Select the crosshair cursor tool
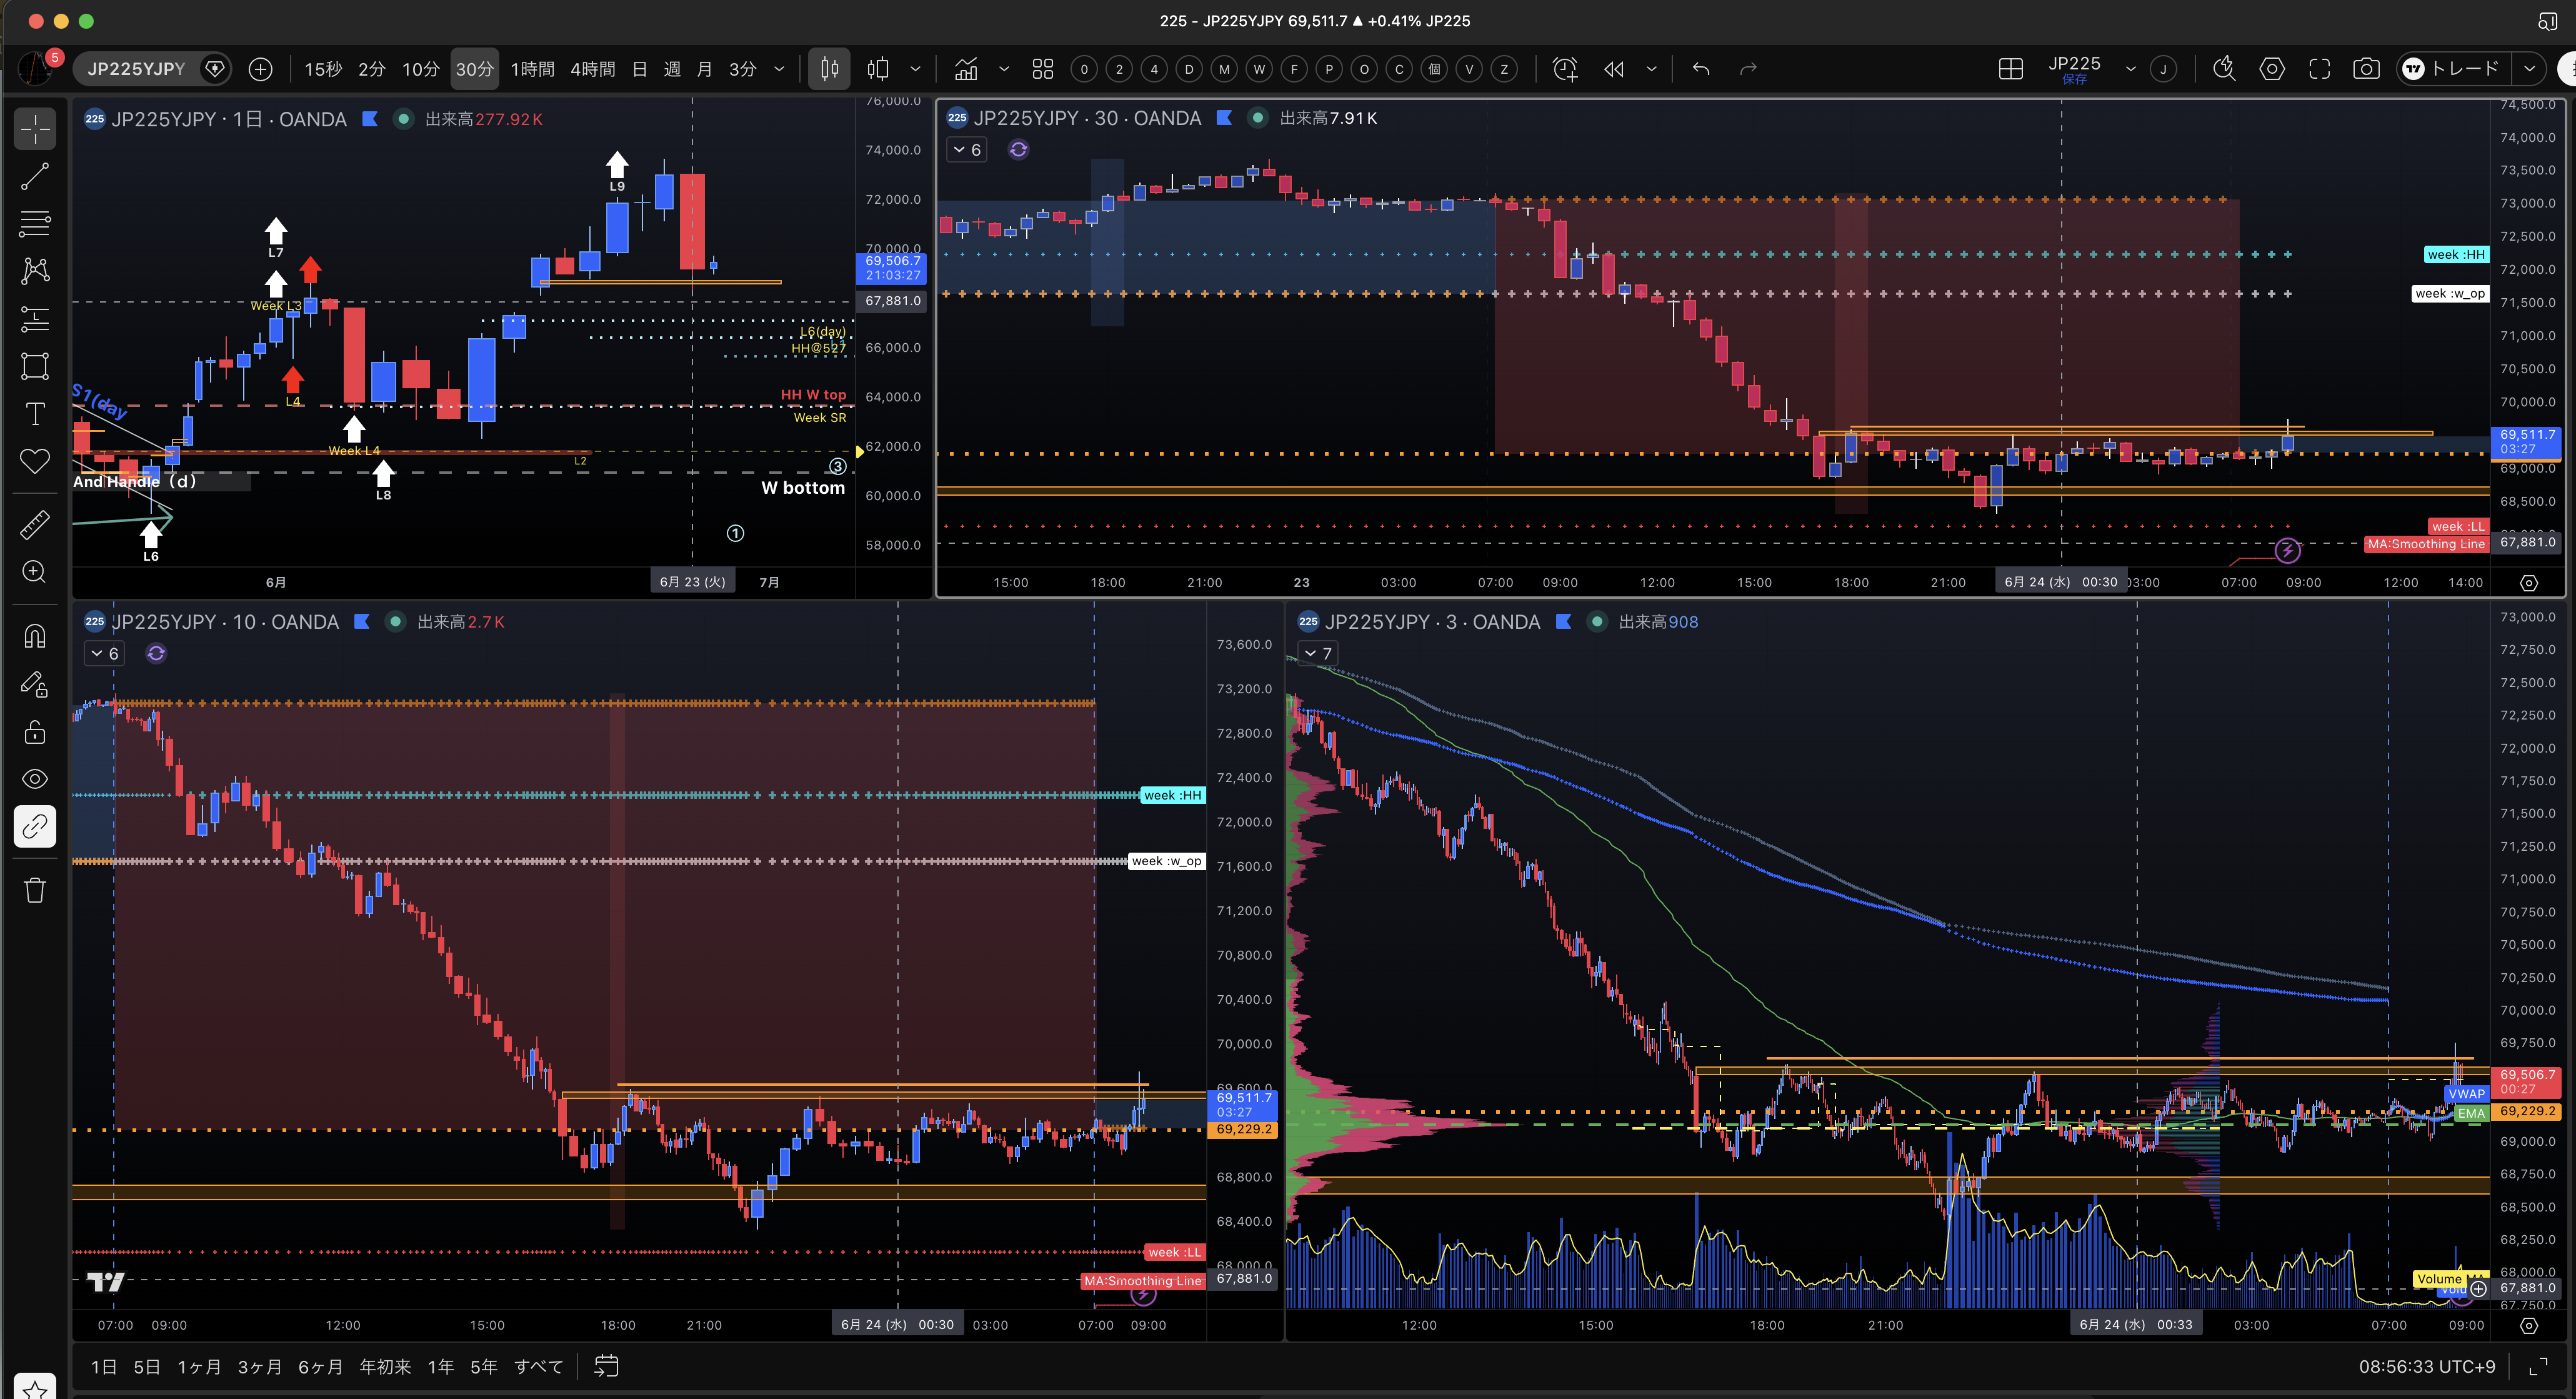Viewport: 2576px width, 1399px height. [35, 129]
